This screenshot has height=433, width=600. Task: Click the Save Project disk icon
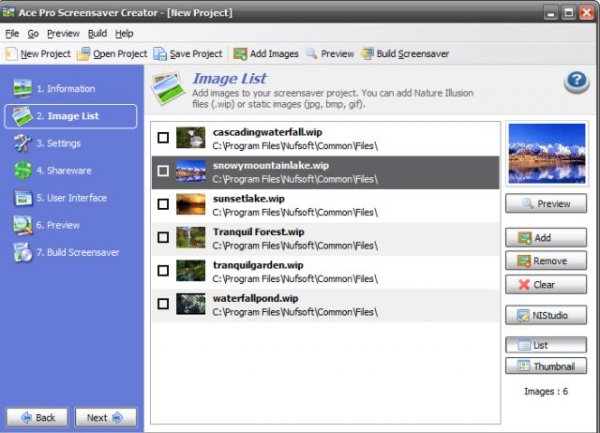click(x=160, y=54)
